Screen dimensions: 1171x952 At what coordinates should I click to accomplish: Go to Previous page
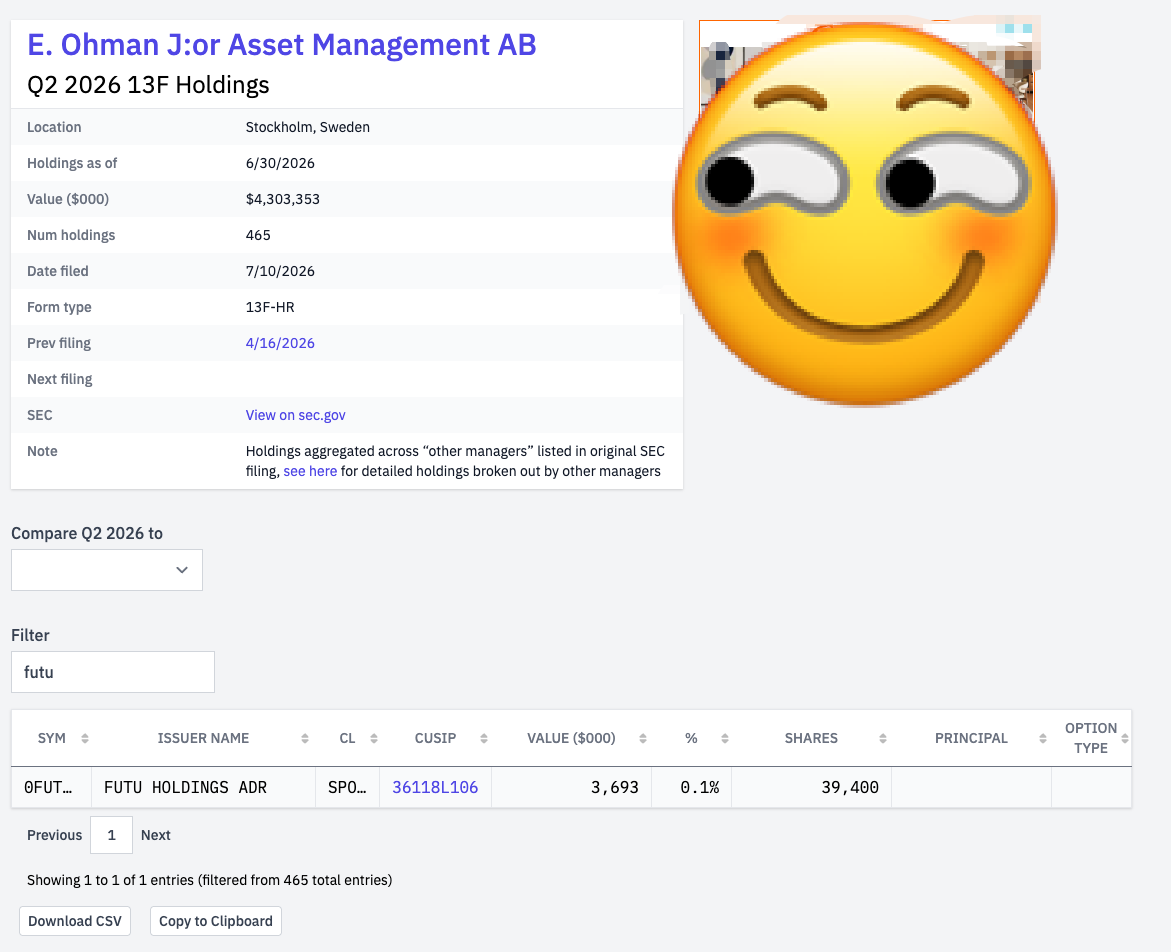pos(55,836)
